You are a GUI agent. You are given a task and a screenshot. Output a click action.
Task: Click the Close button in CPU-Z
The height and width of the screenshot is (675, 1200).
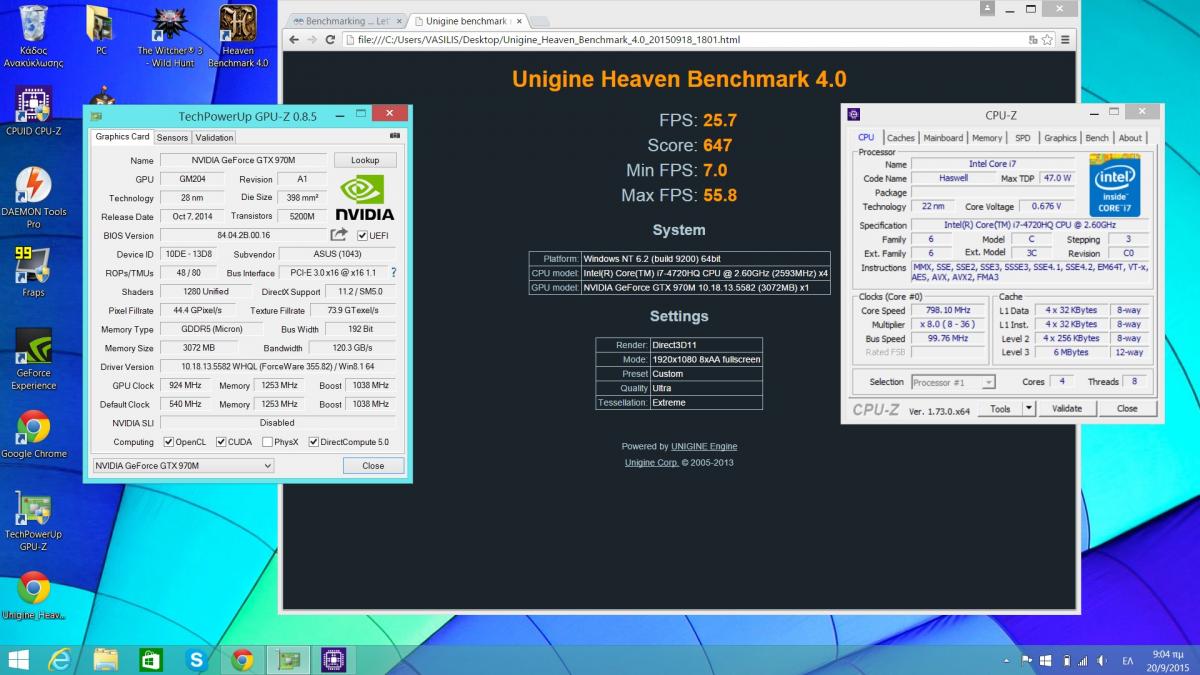tap(1127, 408)
